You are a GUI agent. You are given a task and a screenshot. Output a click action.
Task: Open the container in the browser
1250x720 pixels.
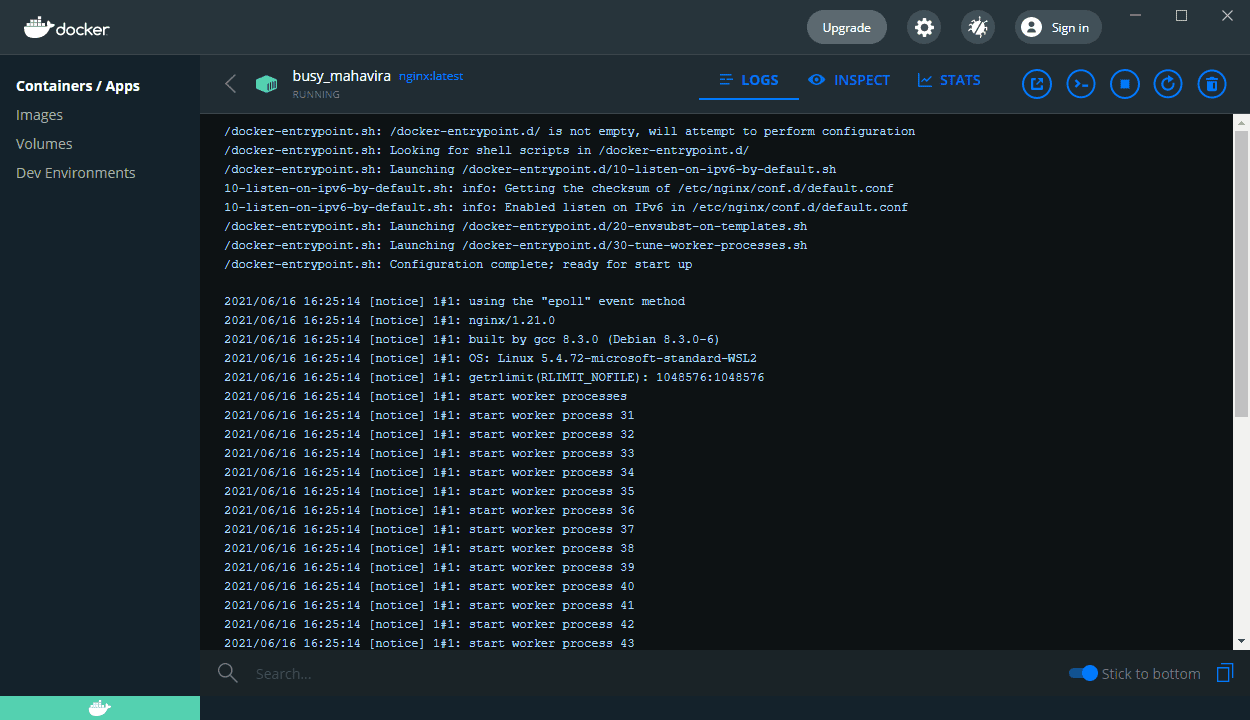coord(1036,84)
